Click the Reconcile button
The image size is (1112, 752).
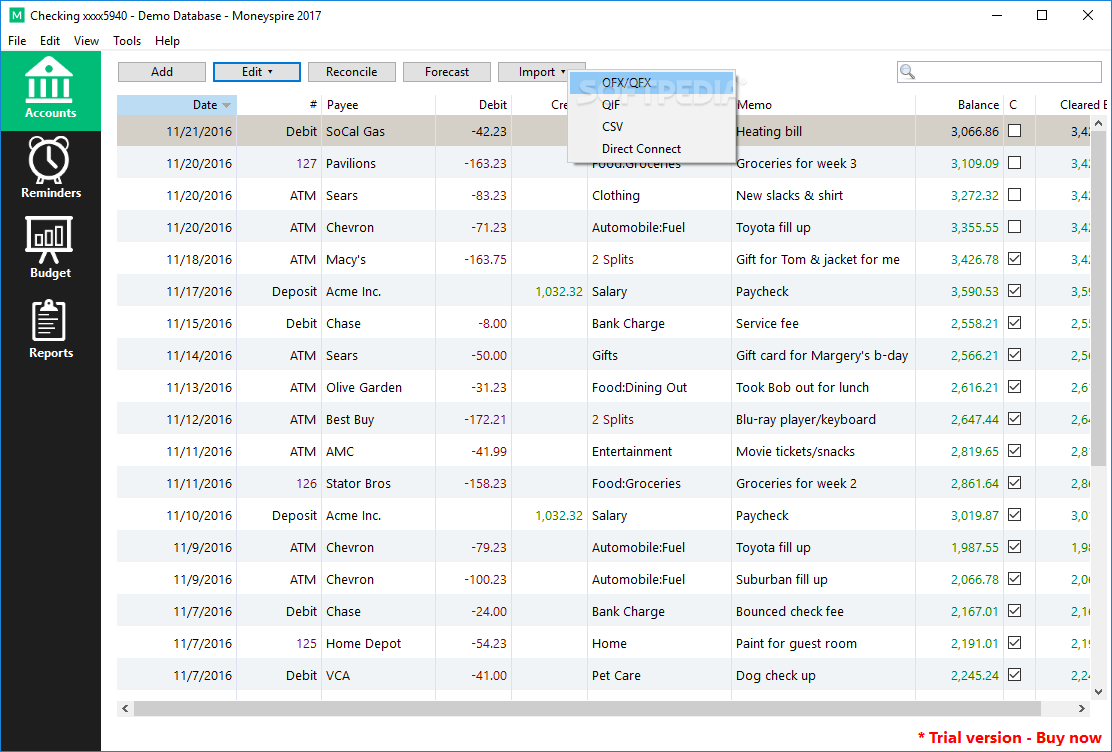pyautogui.click(x=352, y=72)
